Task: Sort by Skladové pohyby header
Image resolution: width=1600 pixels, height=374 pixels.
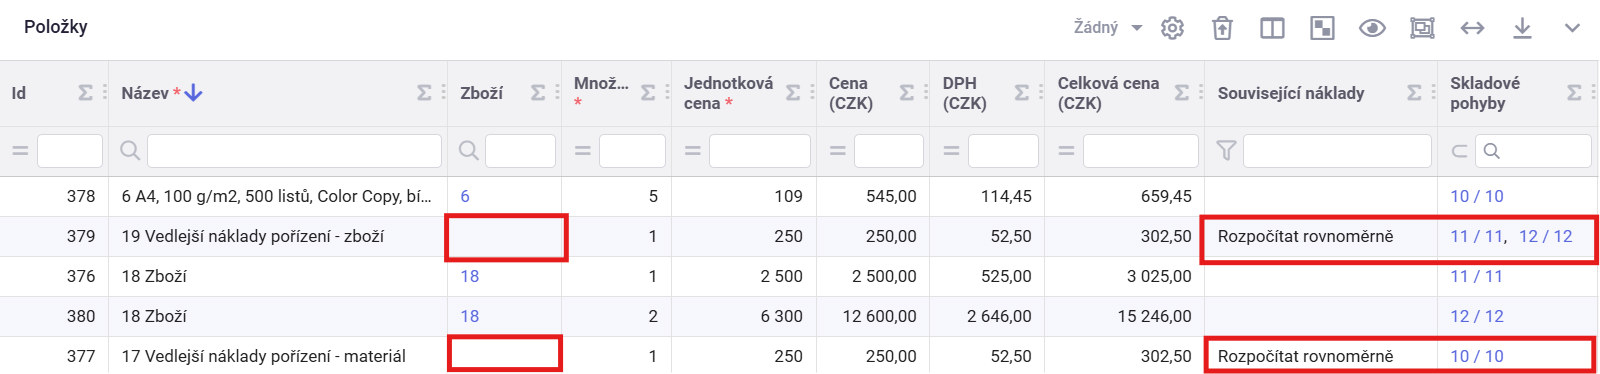Action: coord(1485,93)
